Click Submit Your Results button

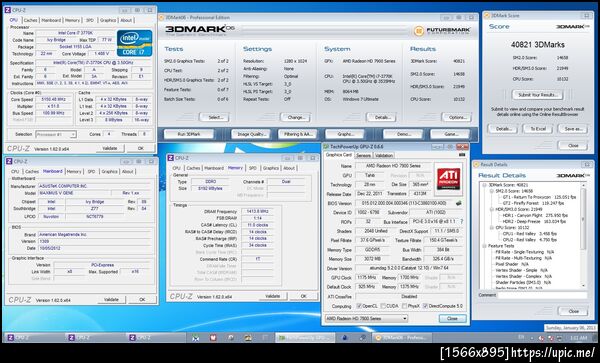click(x=537, y=95)
